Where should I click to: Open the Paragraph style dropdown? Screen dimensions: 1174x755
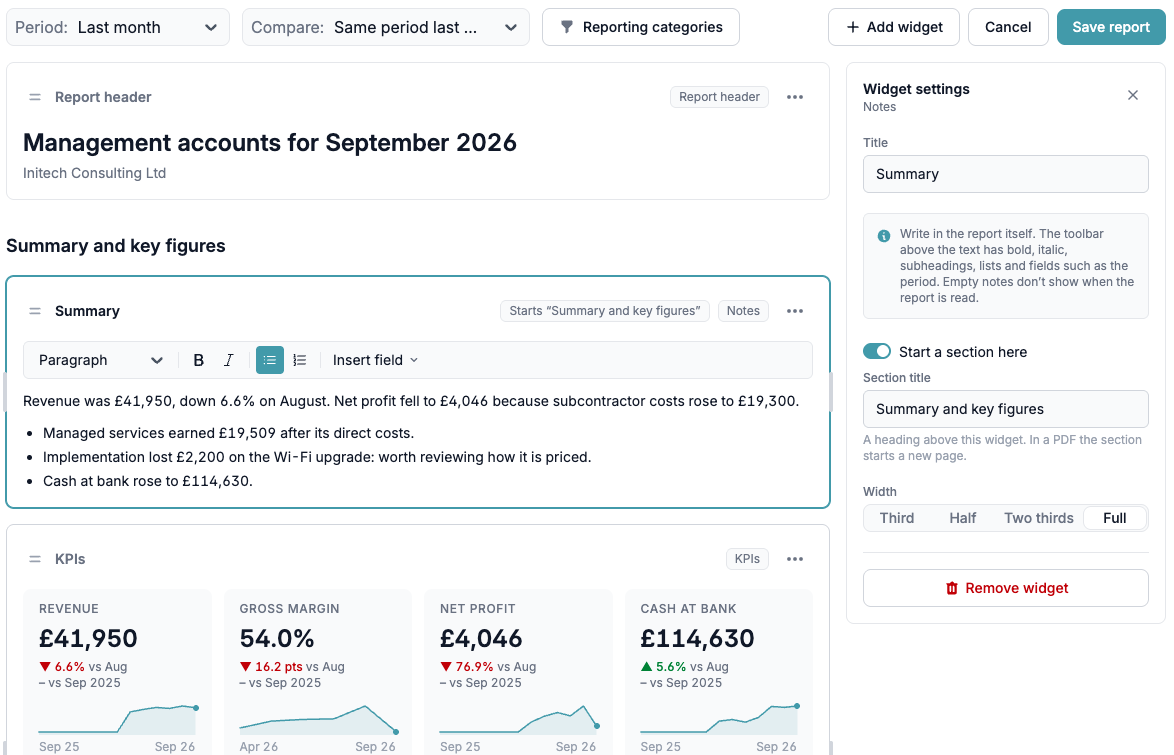100,360
